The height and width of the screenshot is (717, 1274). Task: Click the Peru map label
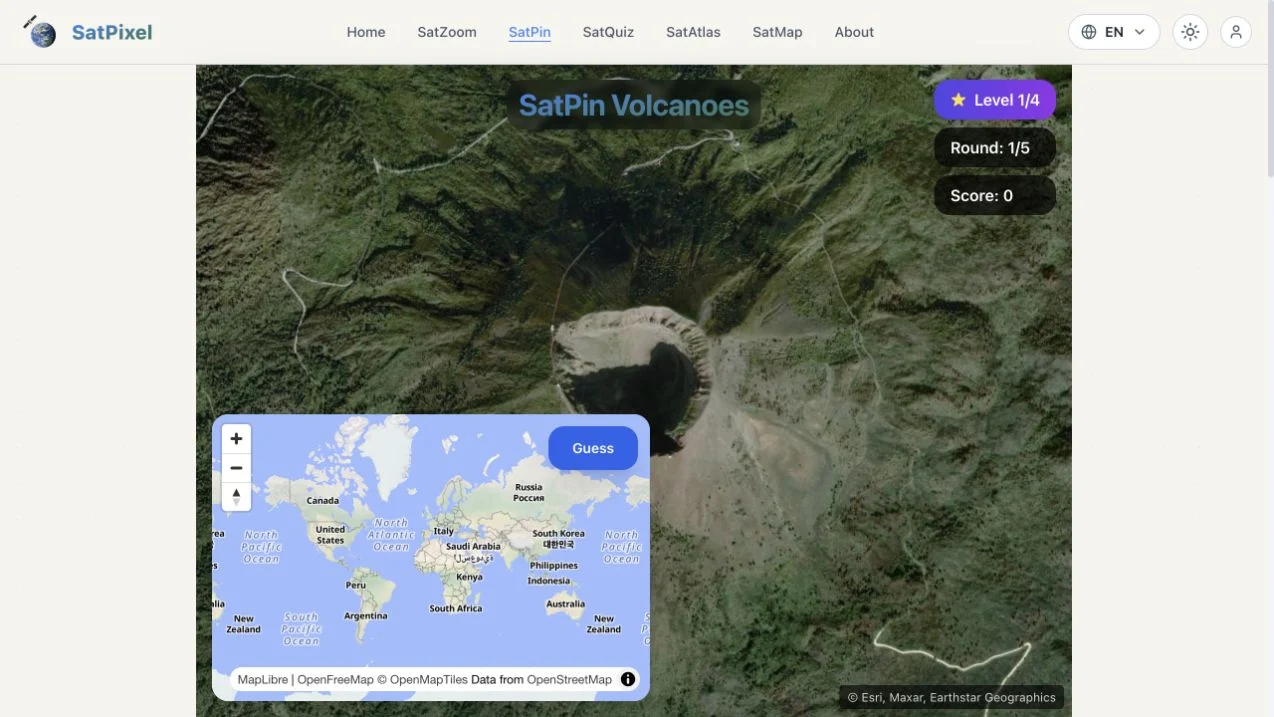[355, 585]
